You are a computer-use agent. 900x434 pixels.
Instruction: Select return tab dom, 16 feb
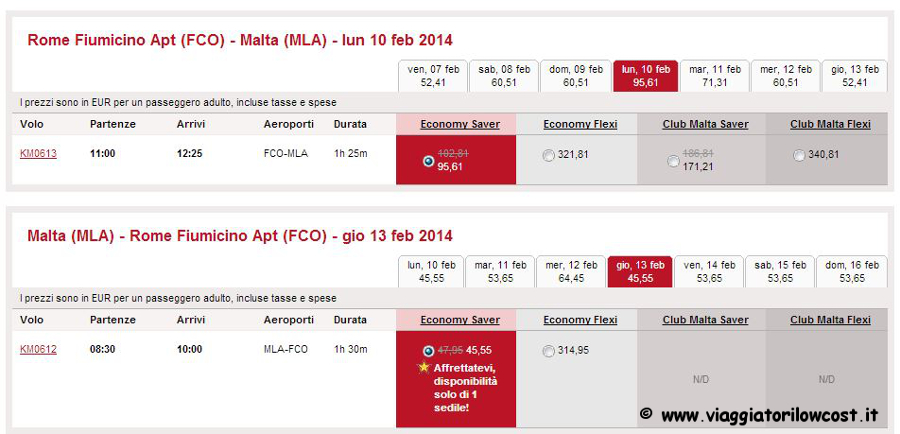tap(851, 272)
